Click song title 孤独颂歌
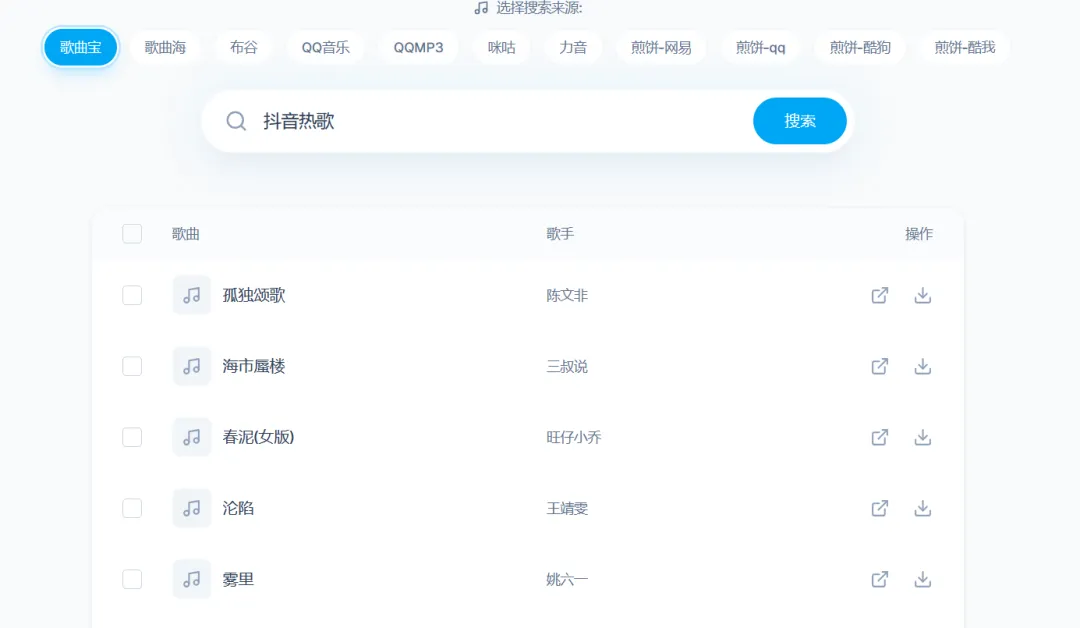Image resolution: width=1080 pixels, height=628 pixels. [x=254, y=295]
